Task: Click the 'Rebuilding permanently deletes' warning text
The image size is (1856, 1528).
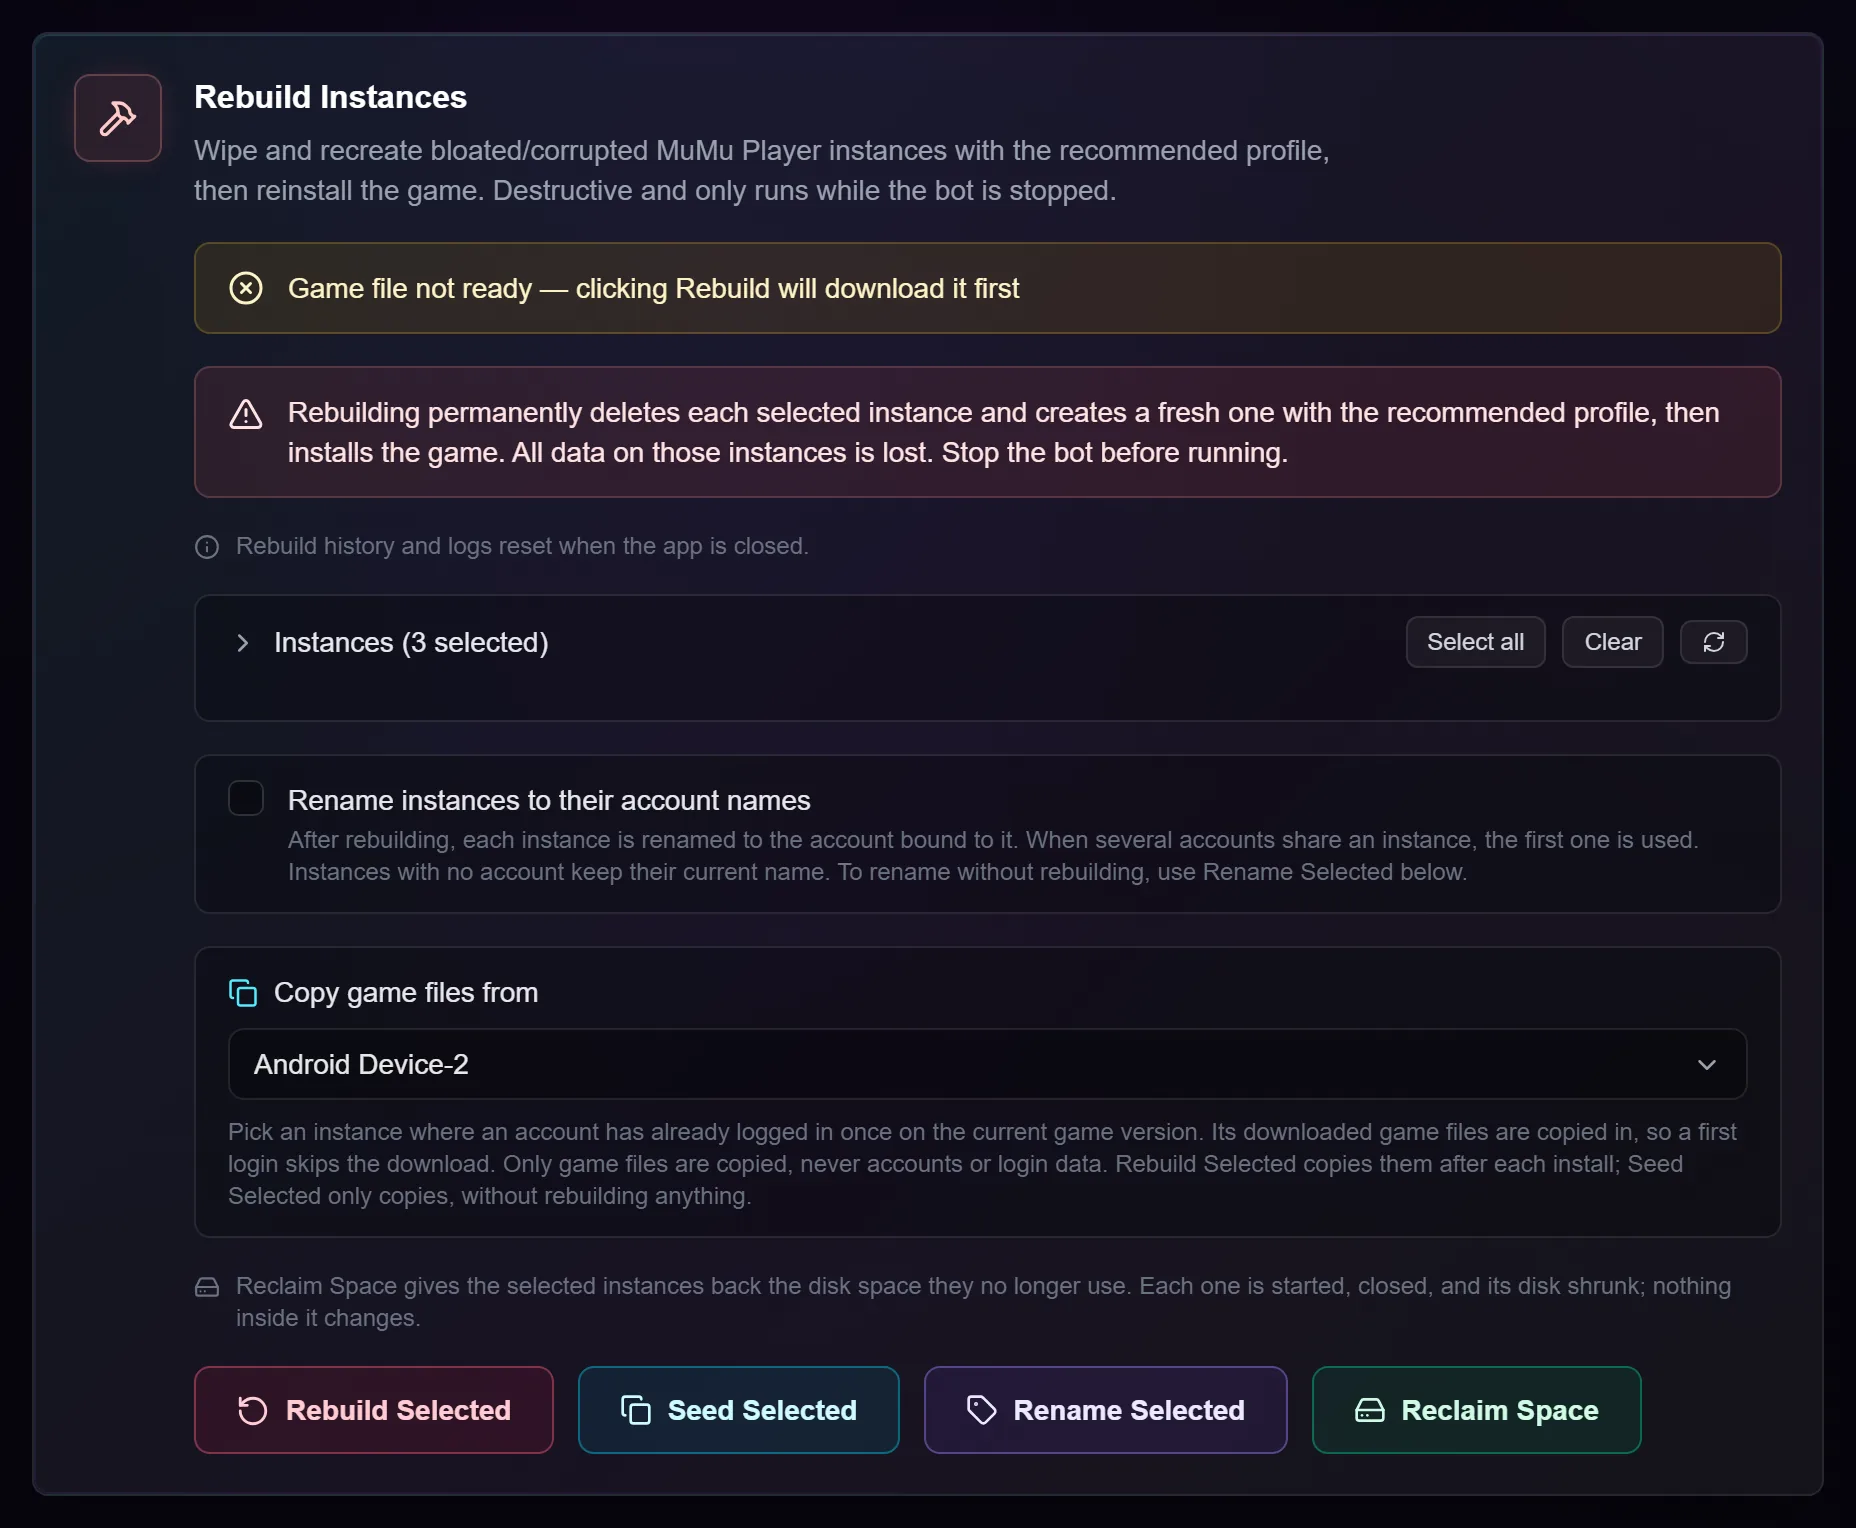Action: (x=1004, y=432)
